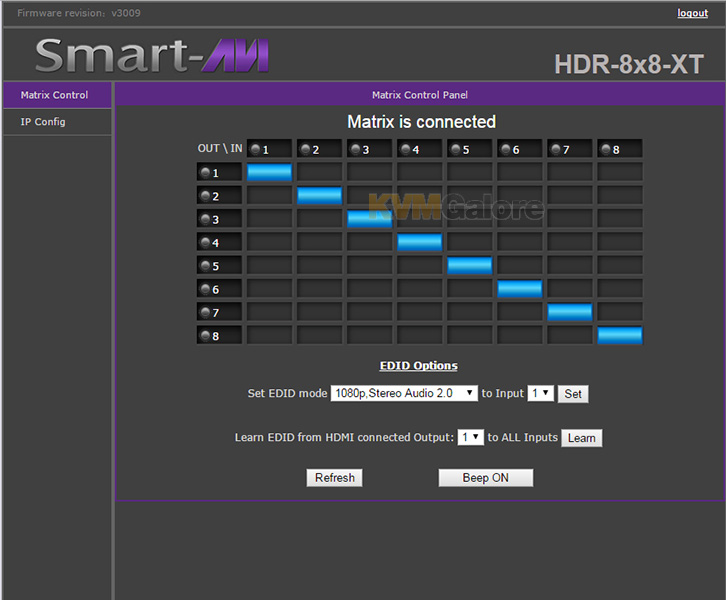Select the input column 6 header button
Viewport: 726px width, 600px height.
click(519, 149)
